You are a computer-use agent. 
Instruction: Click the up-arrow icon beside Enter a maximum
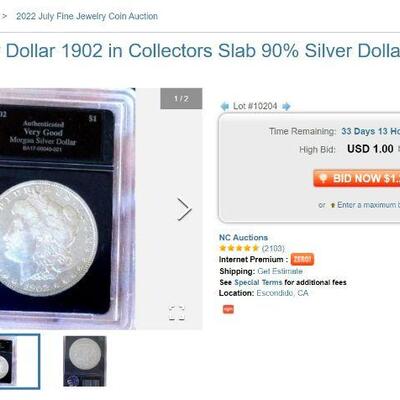332,205
